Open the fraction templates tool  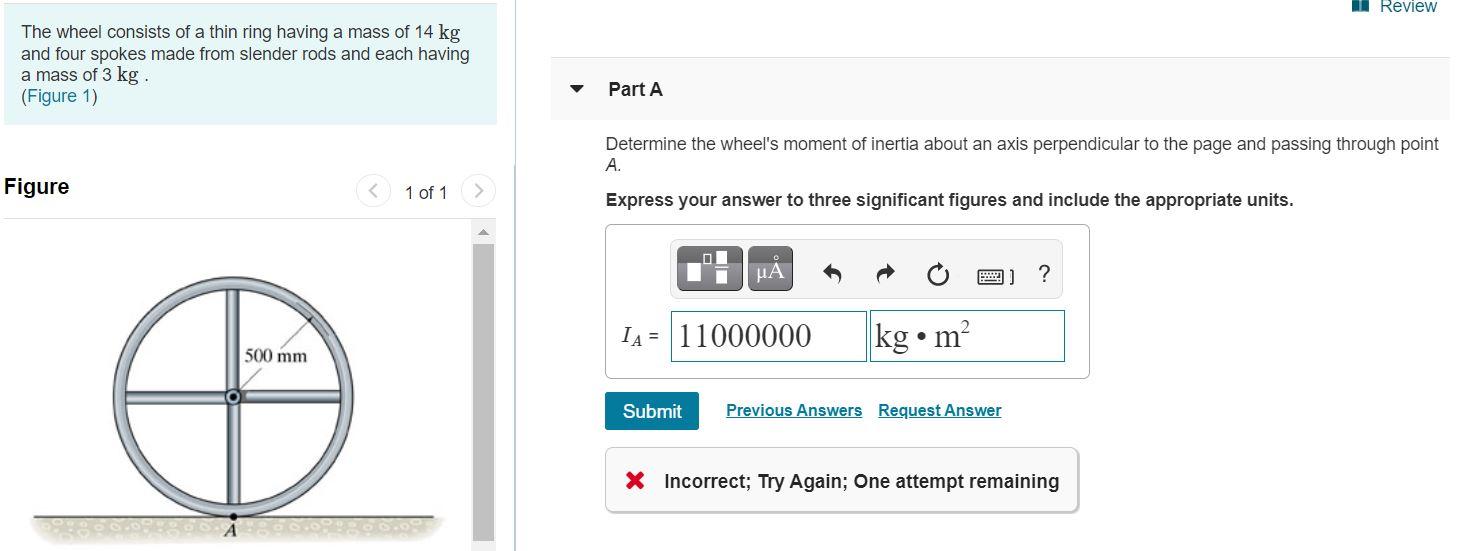pyautogui.click(x=710, y=269)
